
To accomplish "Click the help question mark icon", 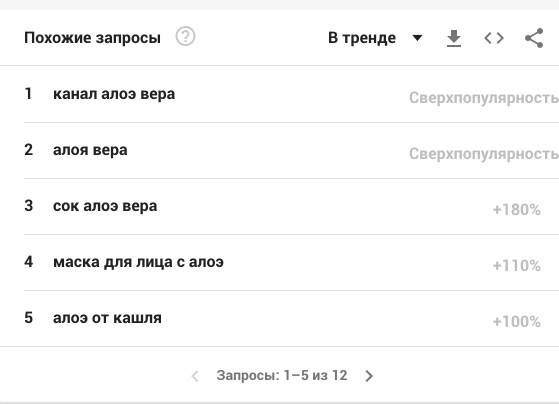I will (x=185, y=36).
